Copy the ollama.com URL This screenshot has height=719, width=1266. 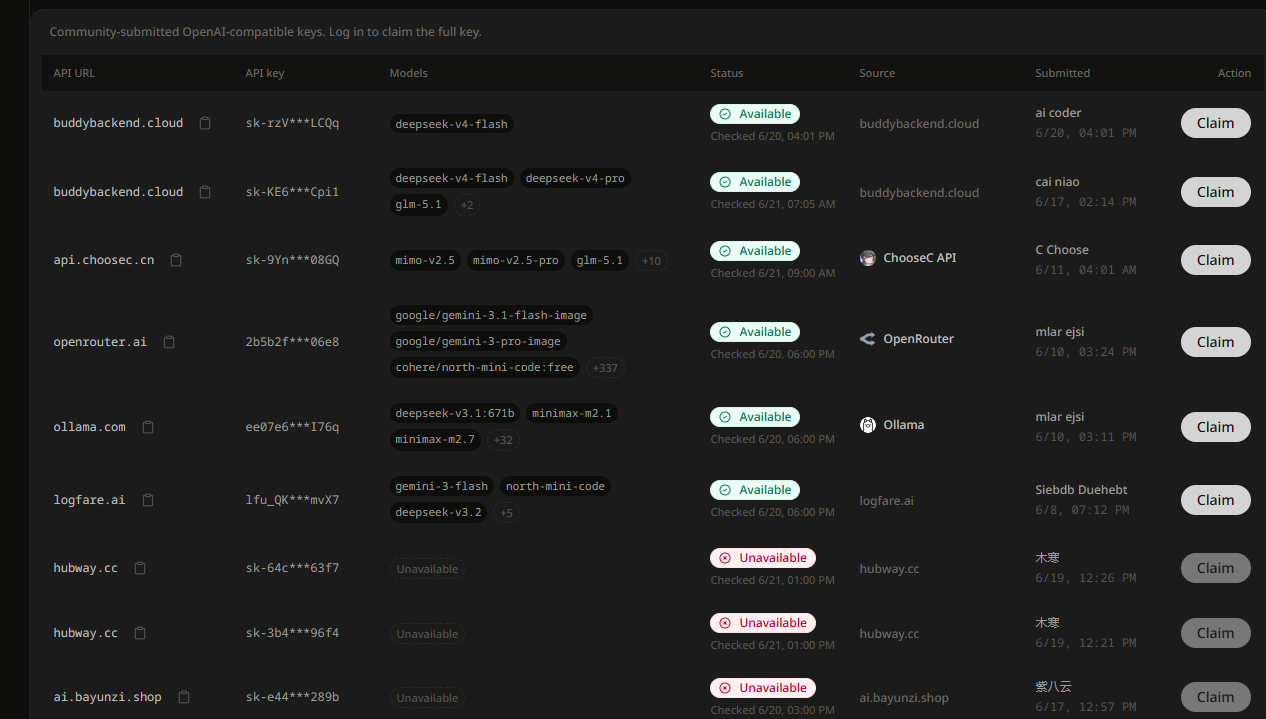tap(148, 427)
